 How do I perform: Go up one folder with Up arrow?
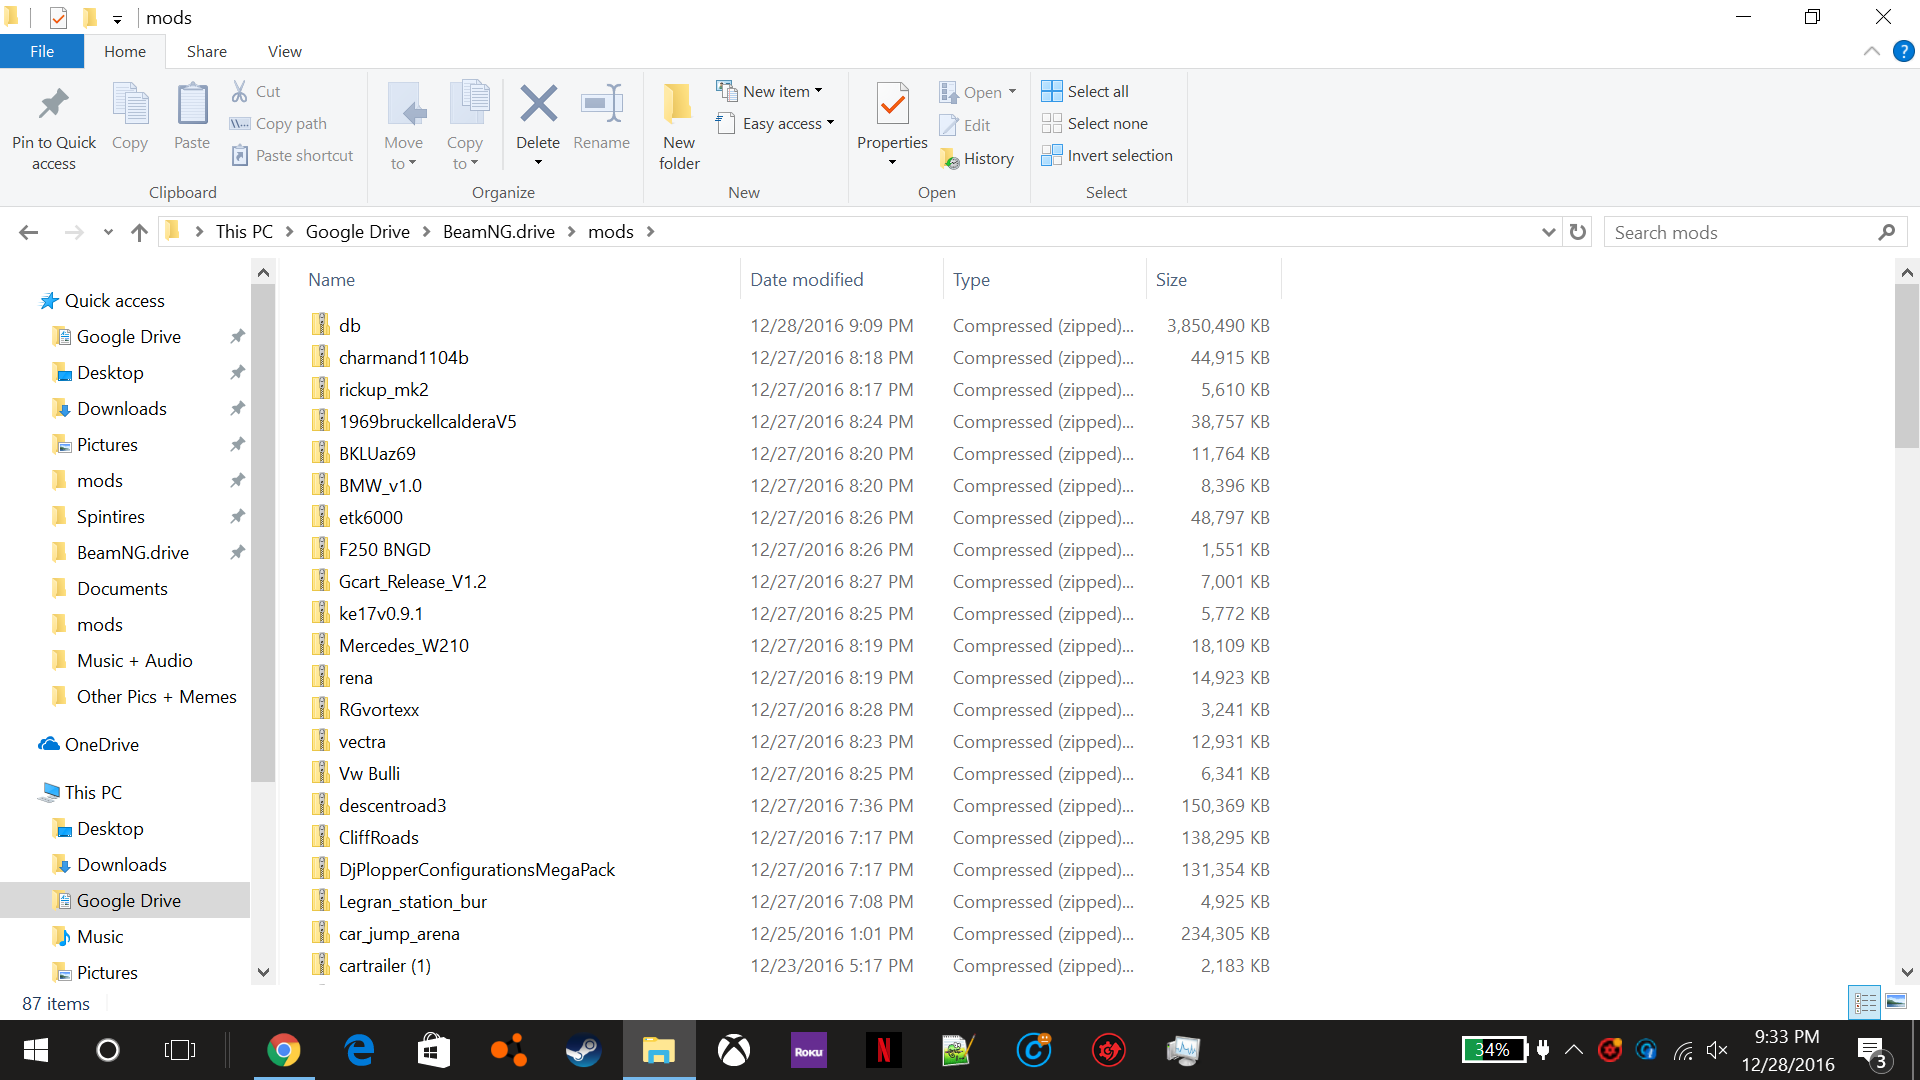(x=139, y=232)
